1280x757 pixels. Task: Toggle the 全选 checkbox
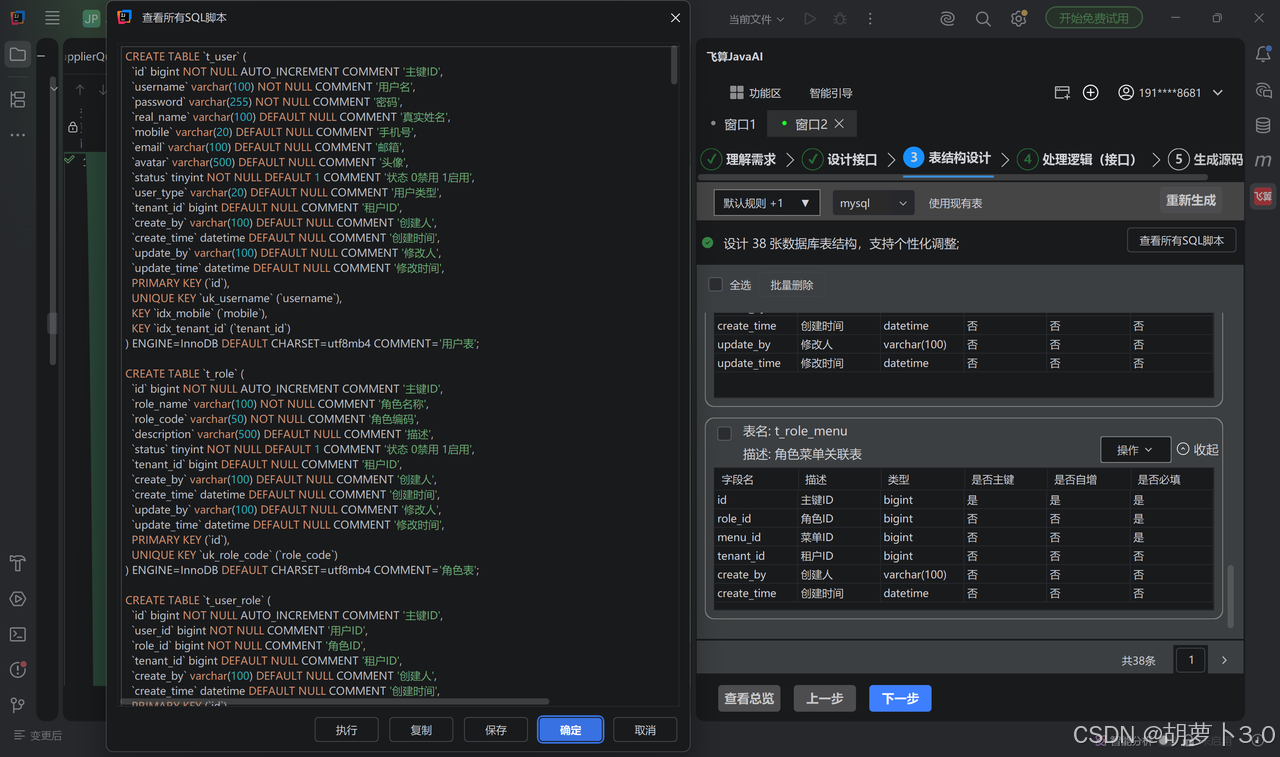pos(715,284)
